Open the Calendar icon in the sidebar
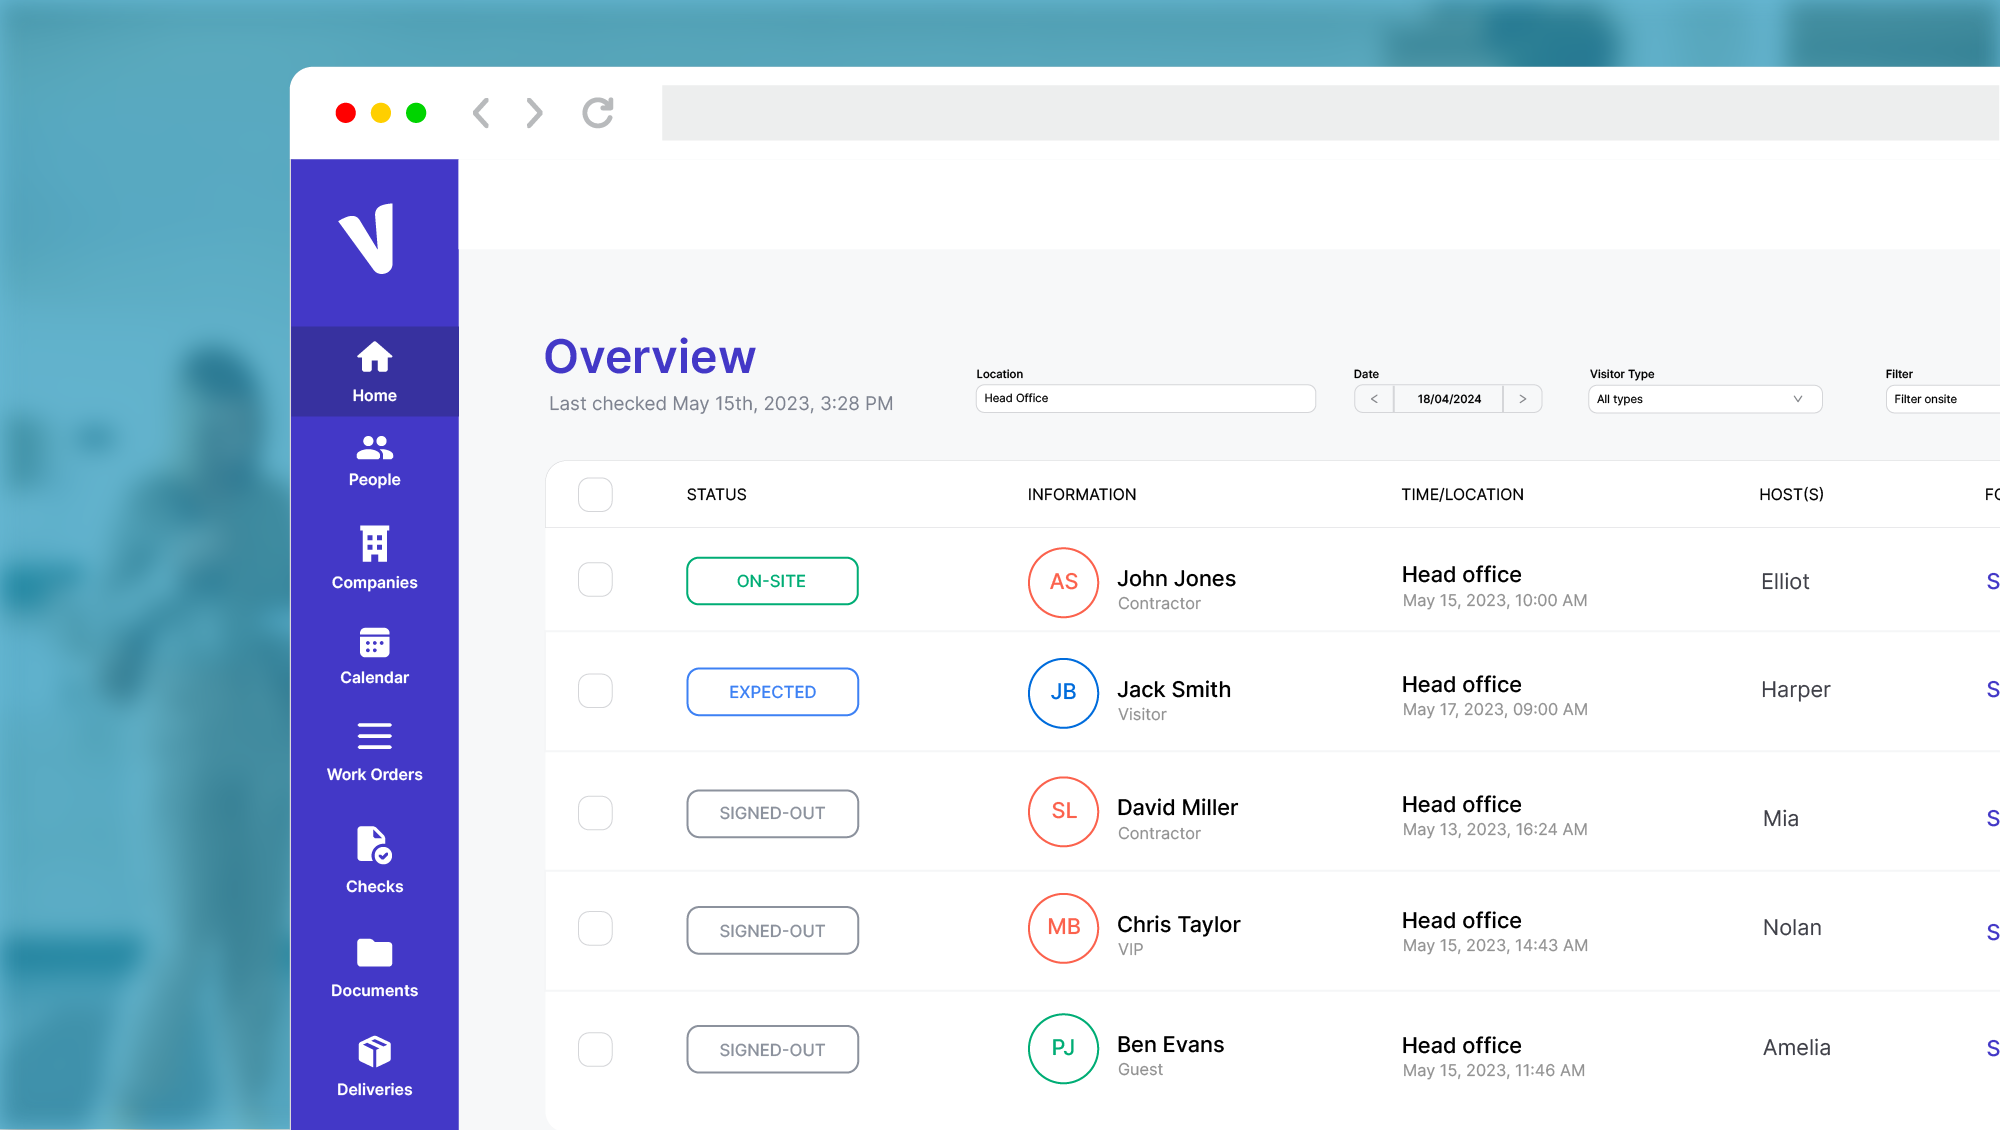The height and width of the screenshot is (1130, 2000). tap(374, 642)
